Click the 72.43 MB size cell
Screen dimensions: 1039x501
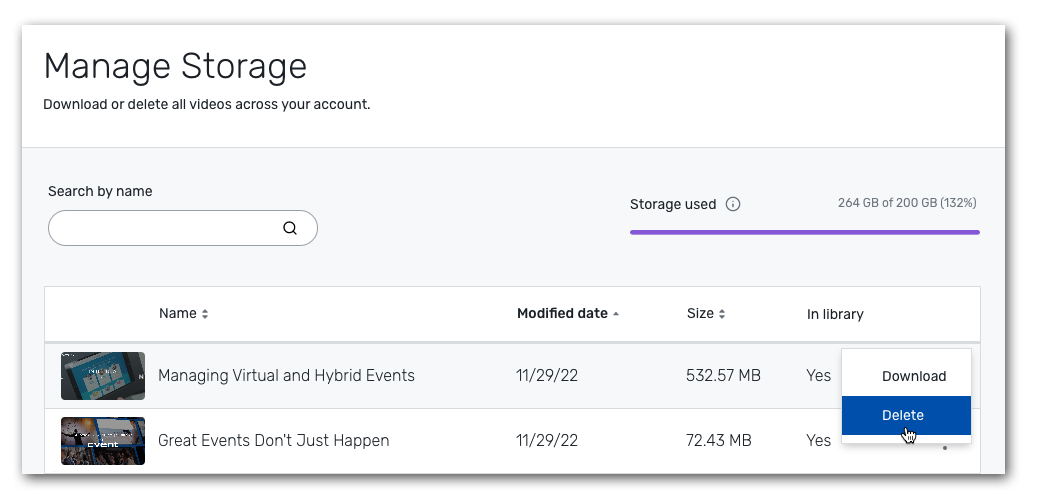click(x=719, y=440)
